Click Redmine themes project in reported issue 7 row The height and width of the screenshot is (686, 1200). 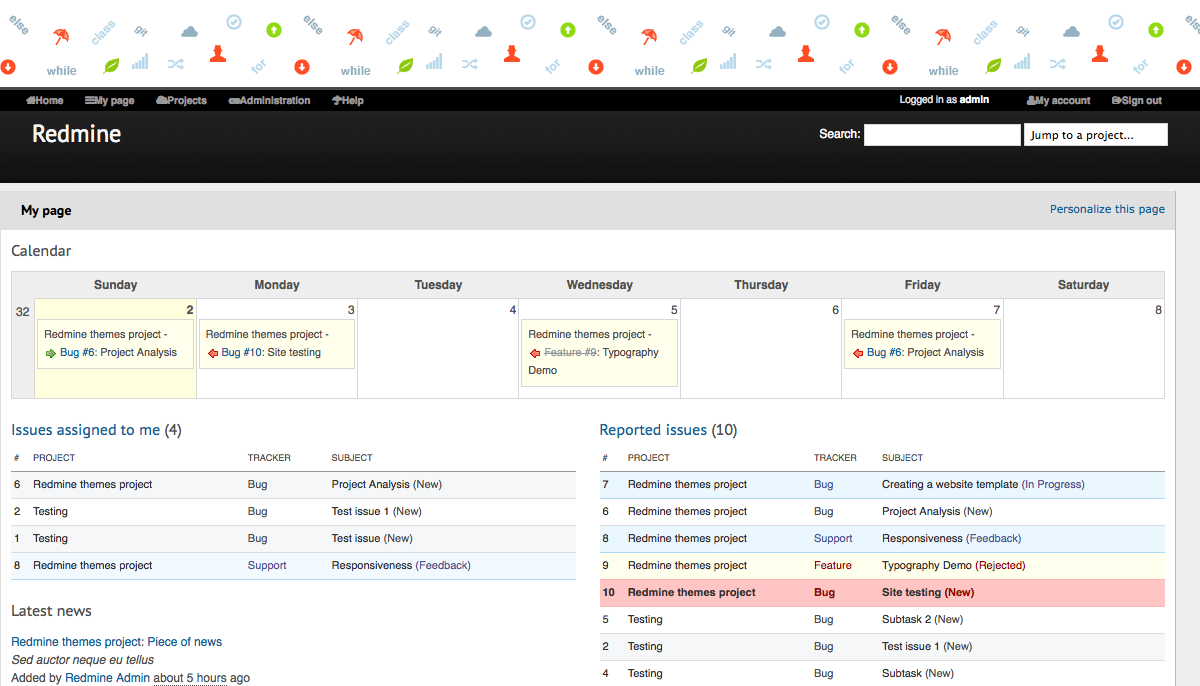tap(687, 484)
